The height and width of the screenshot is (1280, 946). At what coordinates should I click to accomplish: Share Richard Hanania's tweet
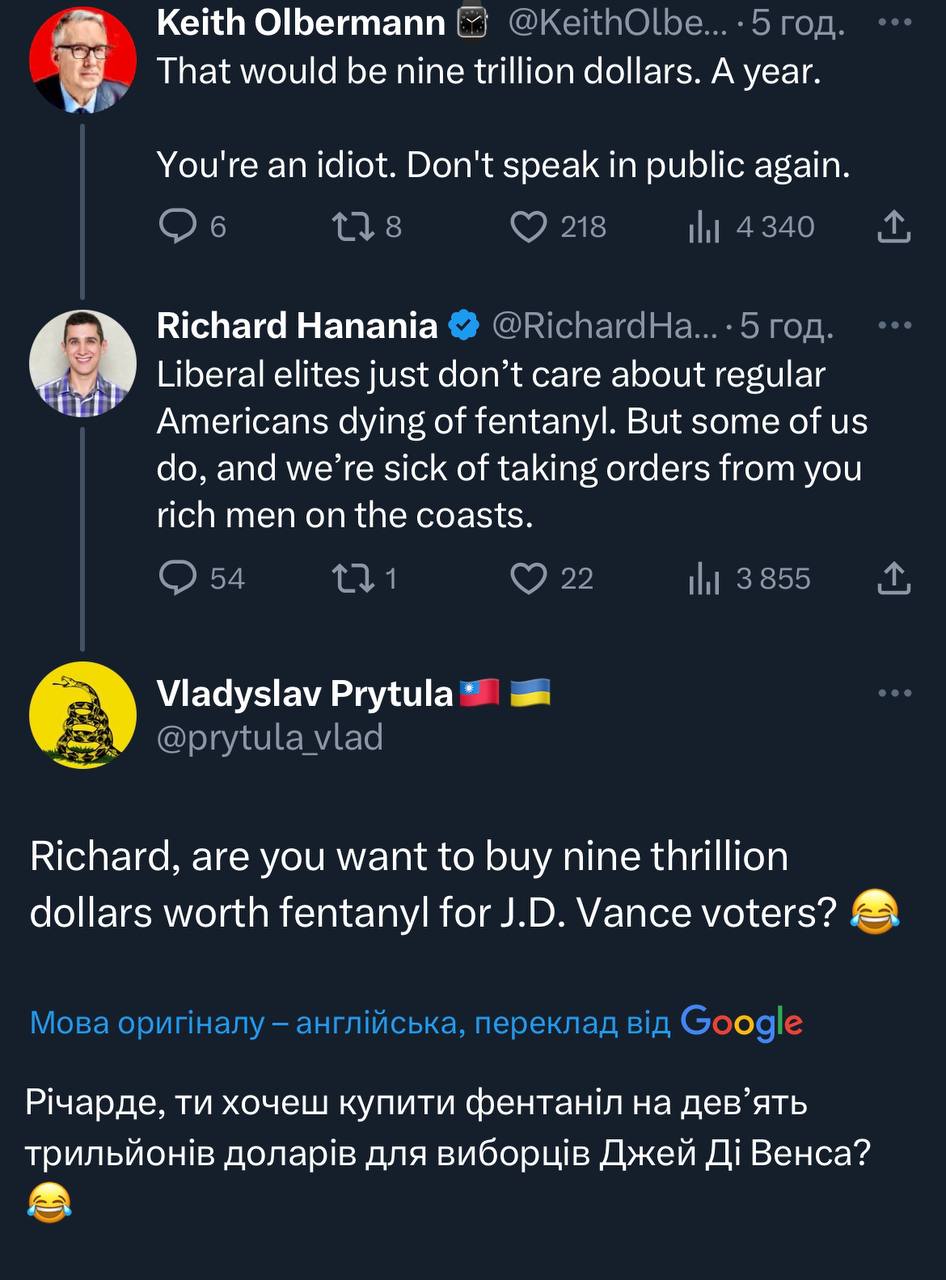893,579
